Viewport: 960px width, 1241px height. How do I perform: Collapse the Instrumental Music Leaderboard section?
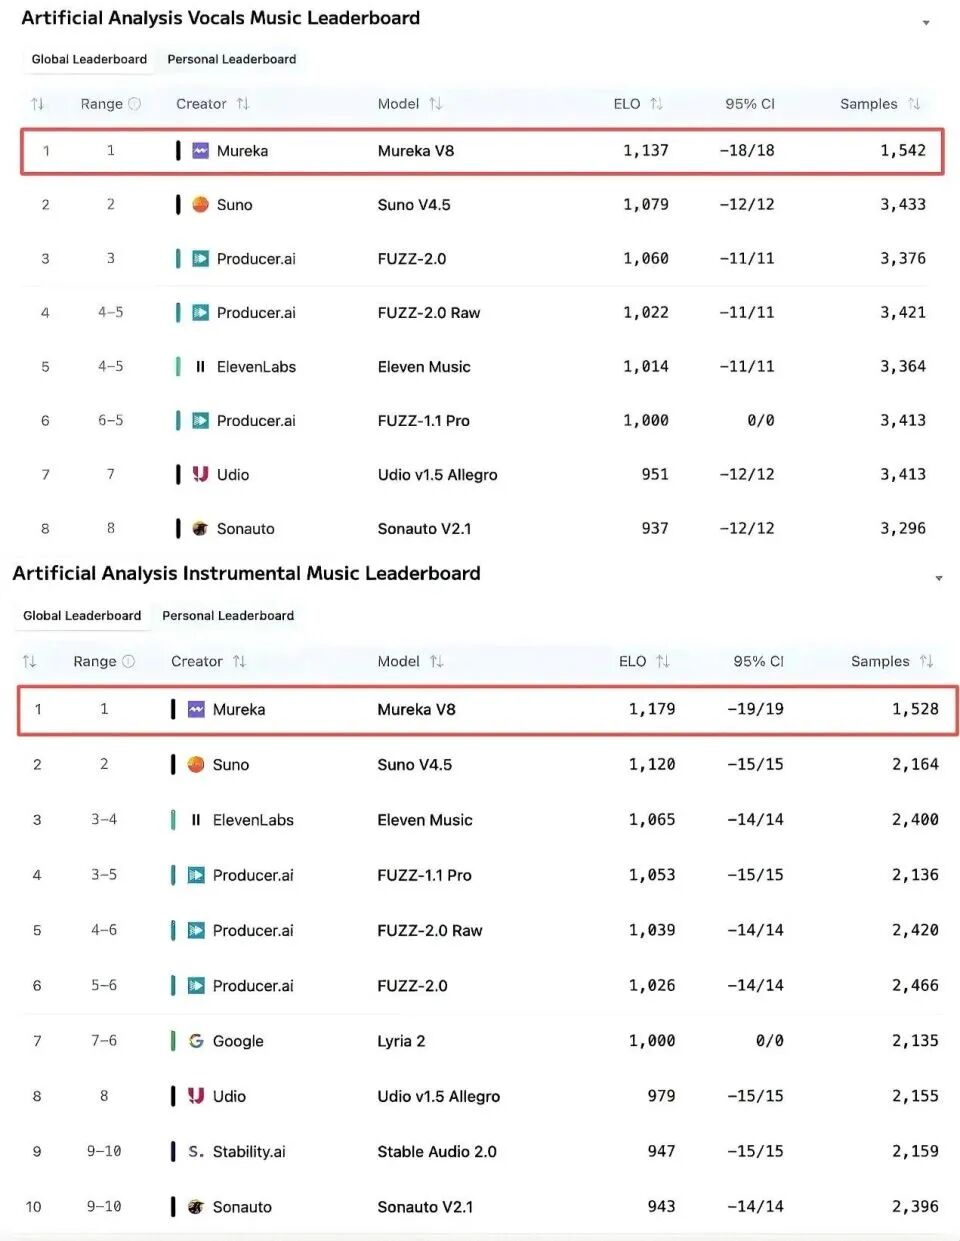(938, 578)
